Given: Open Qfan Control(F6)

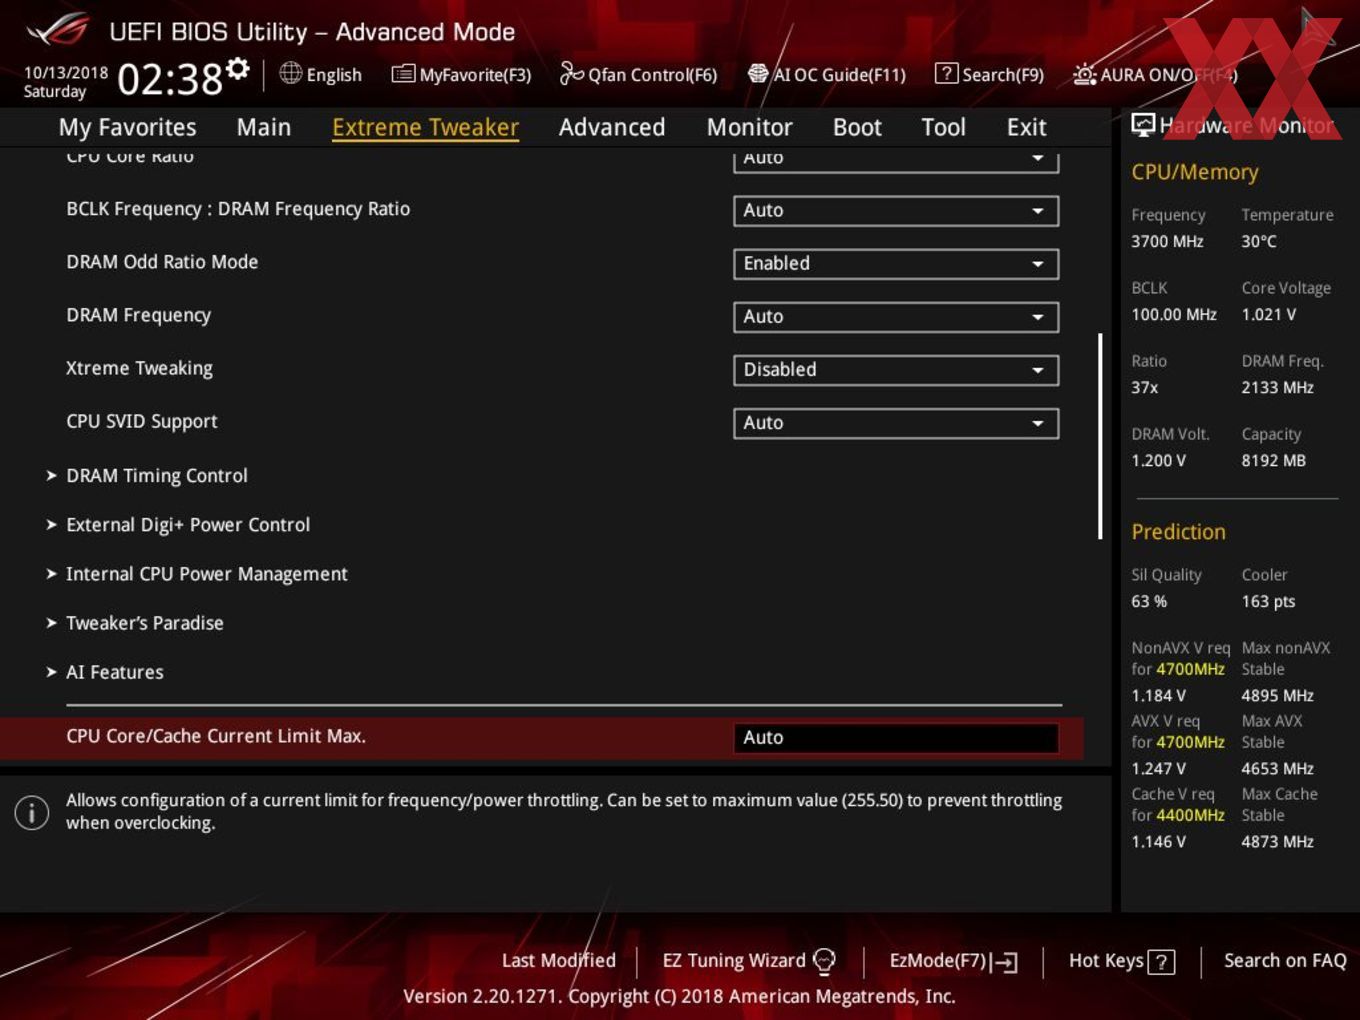Looking at the screenshot, I should 638,74.
